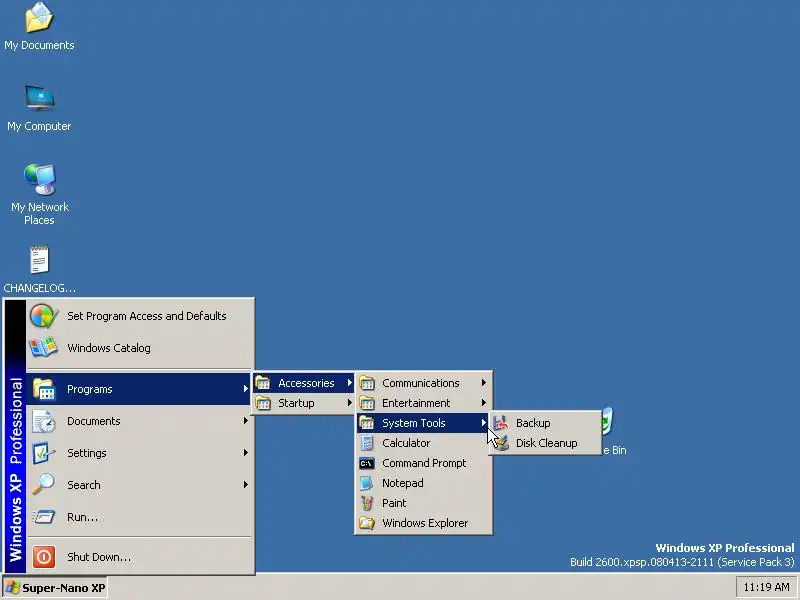Click the Backup program icon
The height and width of the screenshot is (600, 800).
(501, 423)
